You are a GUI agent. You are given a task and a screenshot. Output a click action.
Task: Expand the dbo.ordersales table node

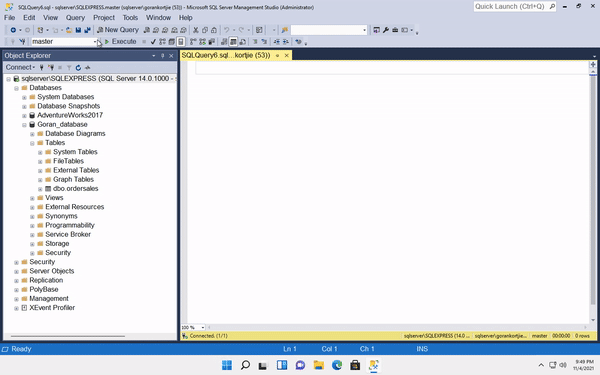[40, 189]
